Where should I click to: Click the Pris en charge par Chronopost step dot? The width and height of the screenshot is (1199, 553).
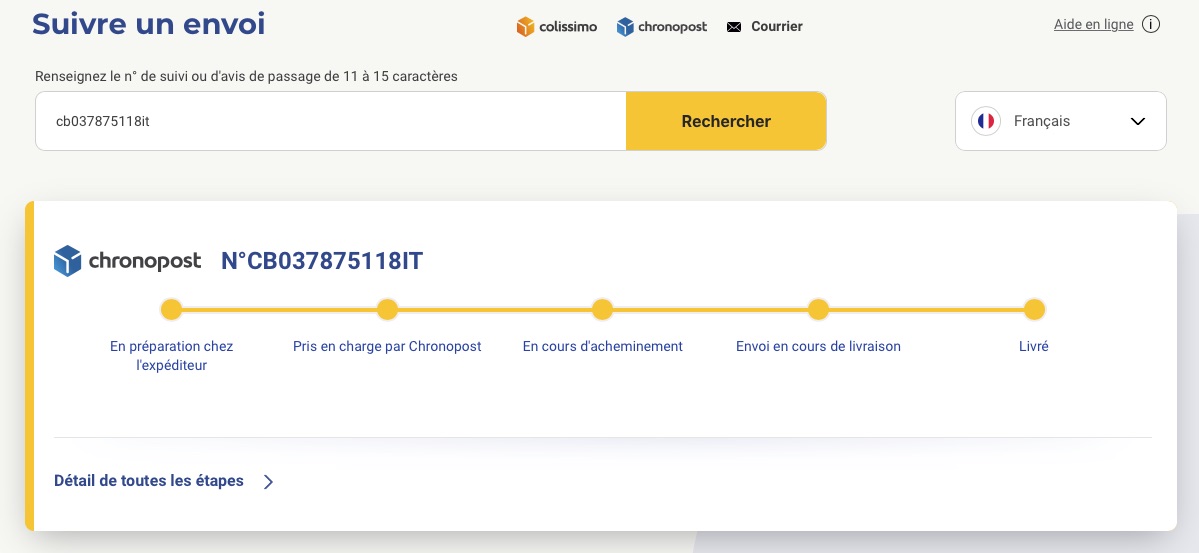[x=387, y=310]
